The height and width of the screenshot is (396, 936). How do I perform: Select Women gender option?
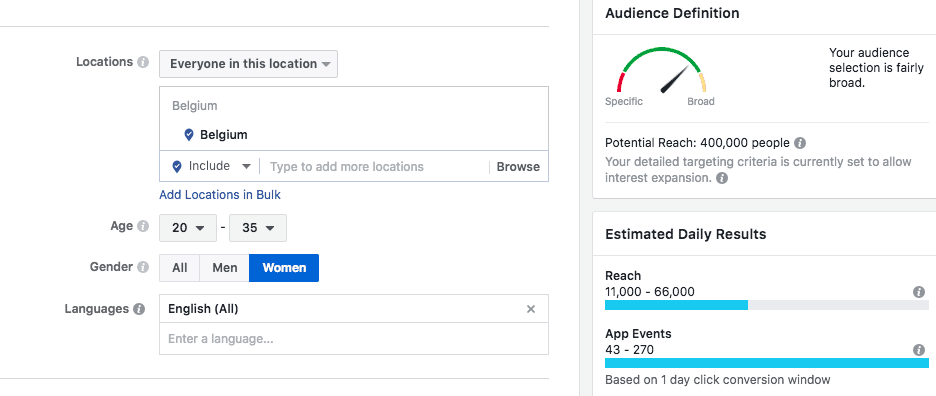click(284, 268)
